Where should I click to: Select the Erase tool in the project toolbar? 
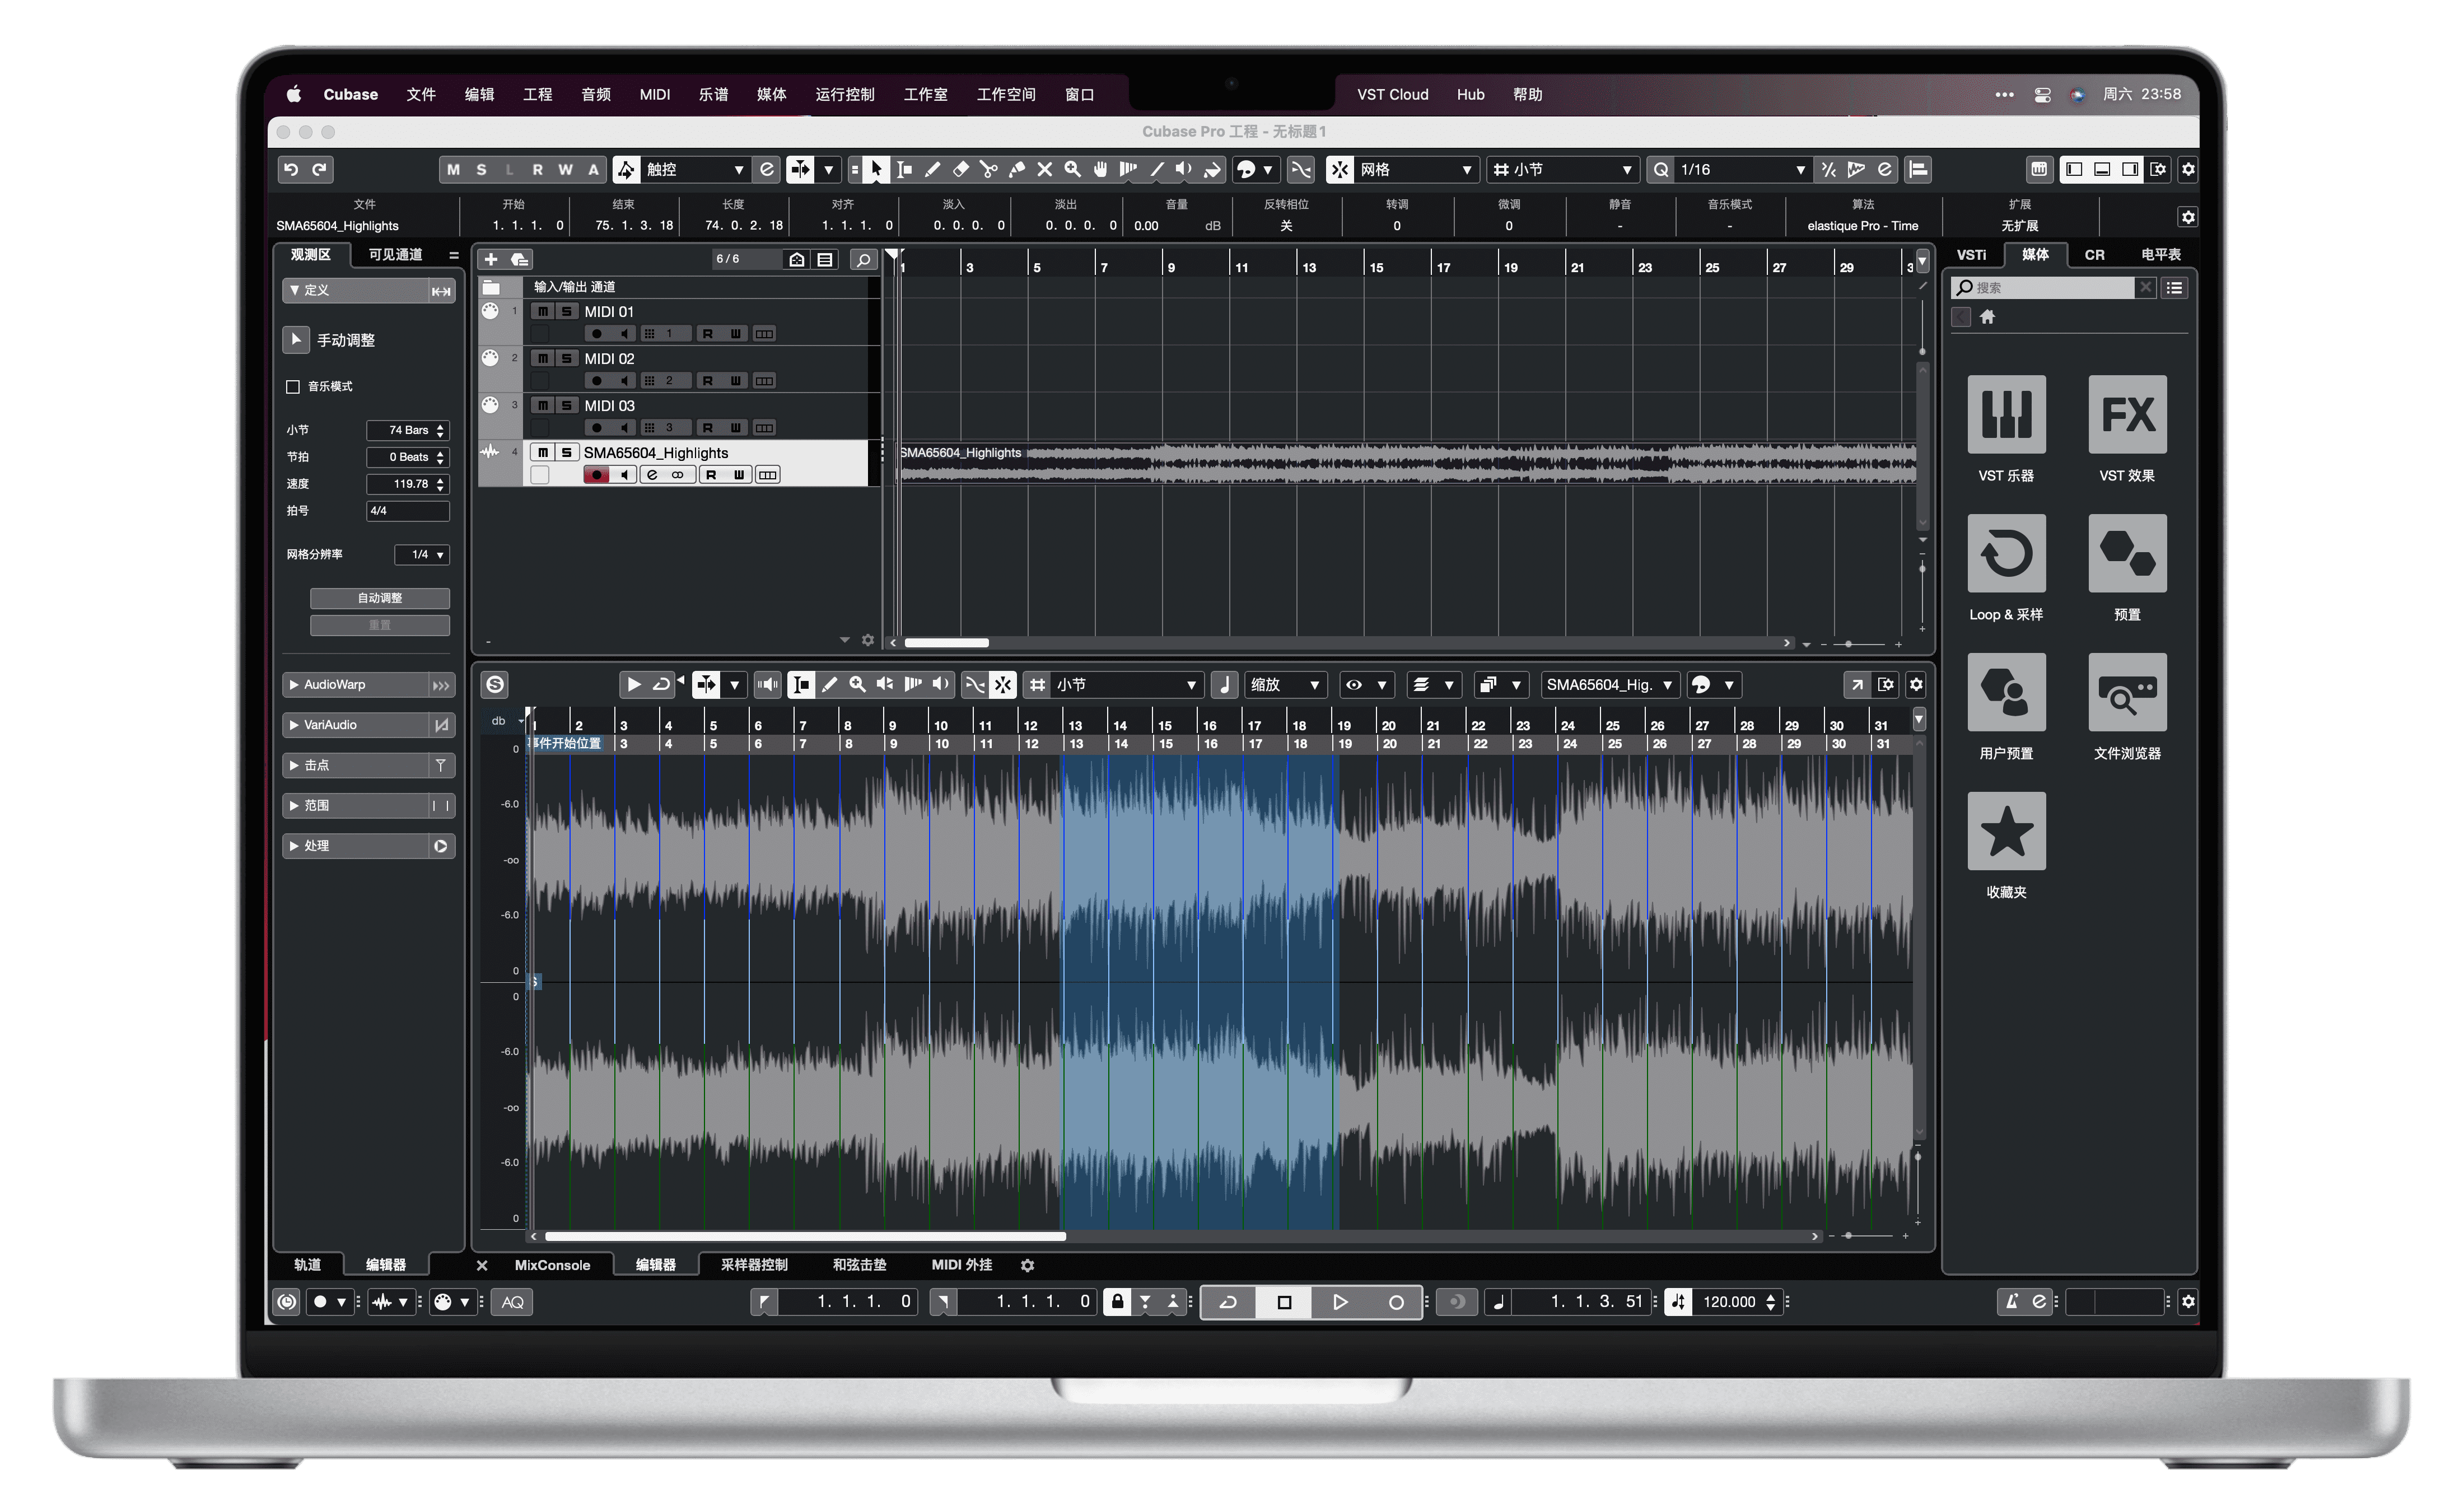961,170
